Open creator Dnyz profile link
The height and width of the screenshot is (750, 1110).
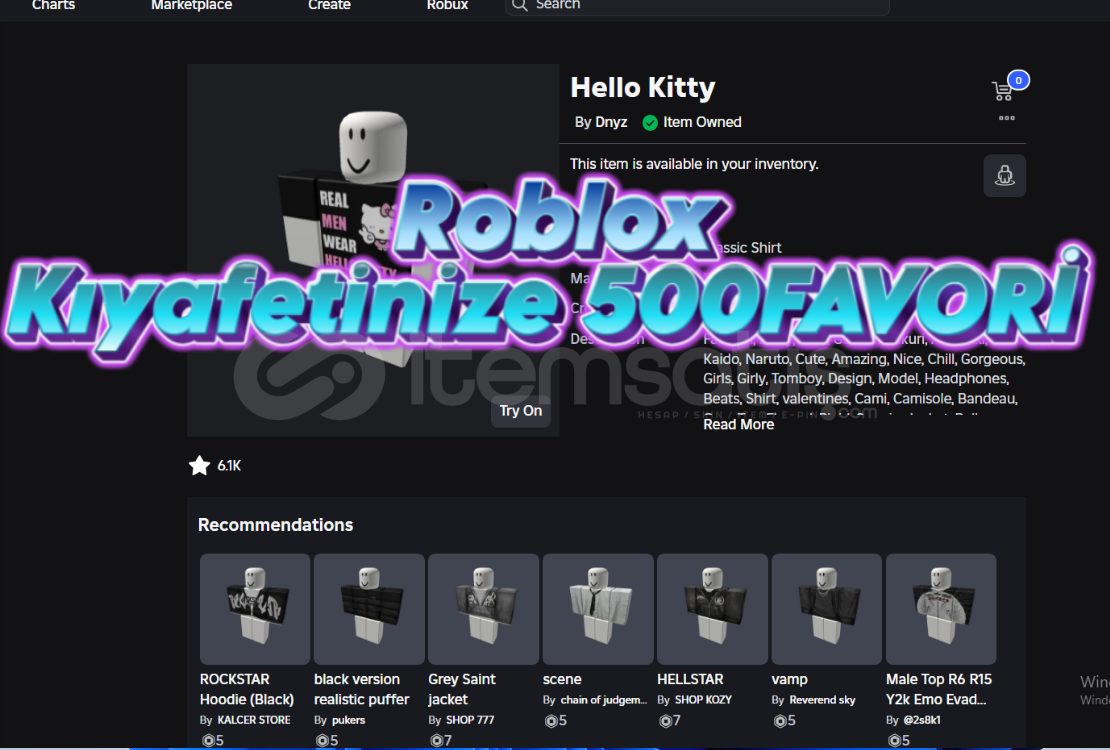coord(610,122)
